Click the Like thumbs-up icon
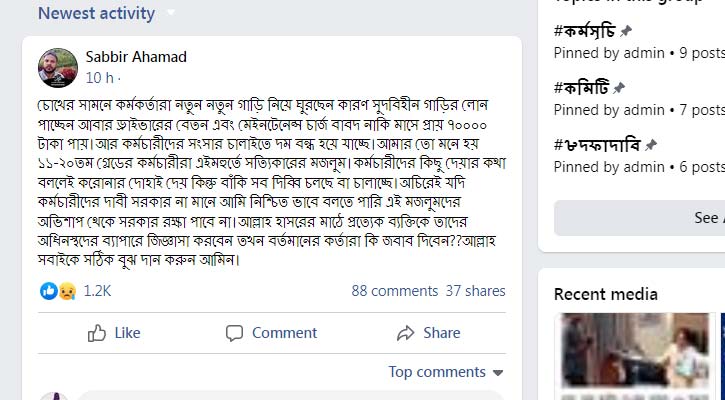Screen dimensions: 725x400 pos(97,333)
